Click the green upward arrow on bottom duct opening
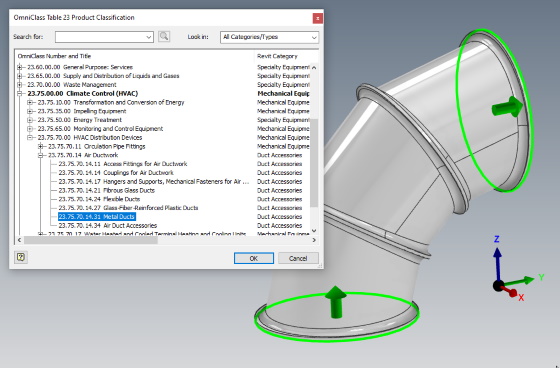Image resolution: width=560 pixels, height=368 pixels. (x=336, y=302)
